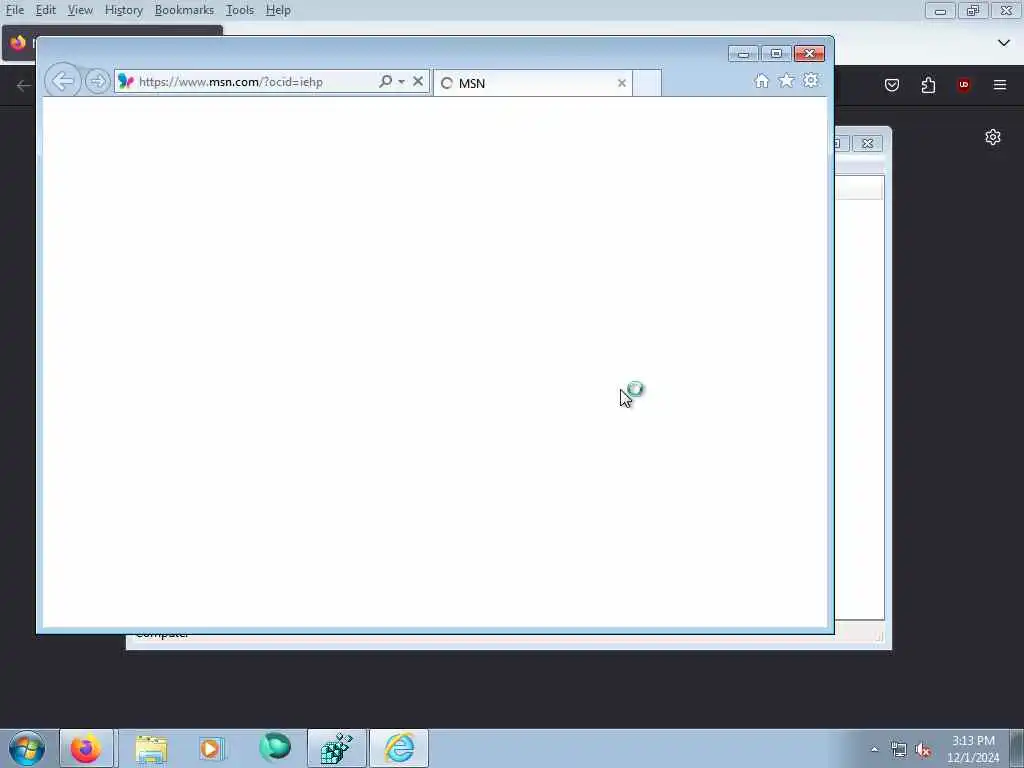Launch Windows Media Player from taskbar
The image size is (1024, 768).
coord(212,748)
